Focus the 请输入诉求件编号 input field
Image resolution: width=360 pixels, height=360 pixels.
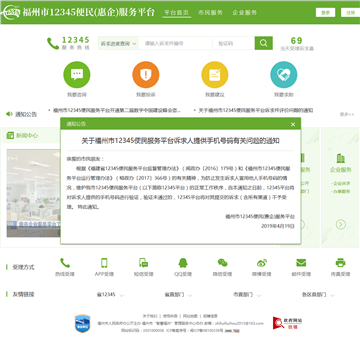[175, 43]
